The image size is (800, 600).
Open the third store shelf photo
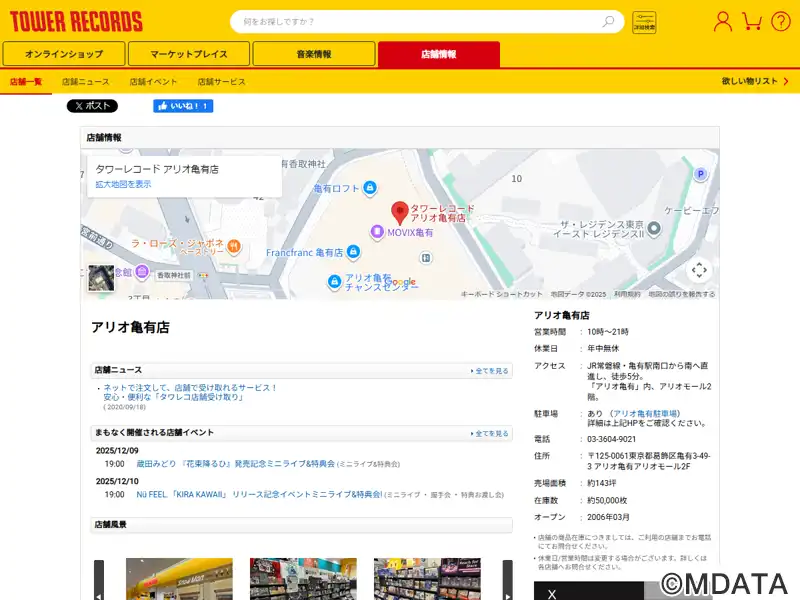pyautogui.click(x=427, y=579)
